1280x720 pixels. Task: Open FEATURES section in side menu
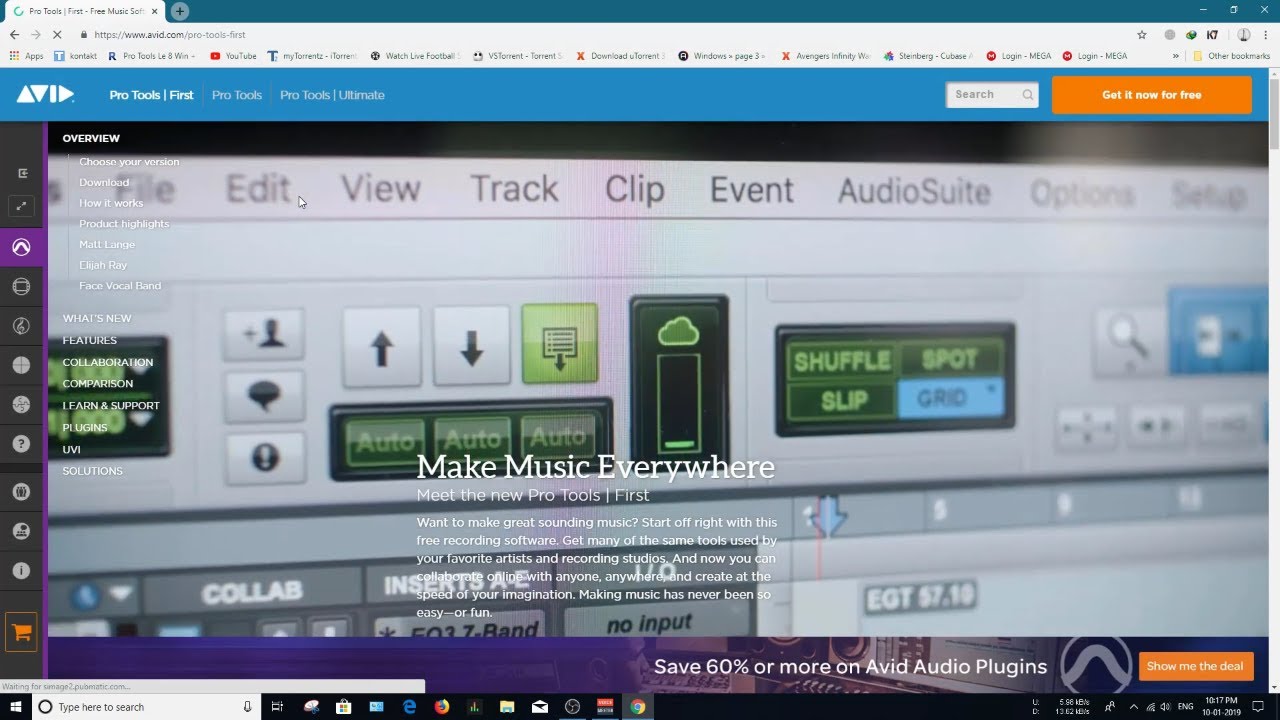coord(89,340)
